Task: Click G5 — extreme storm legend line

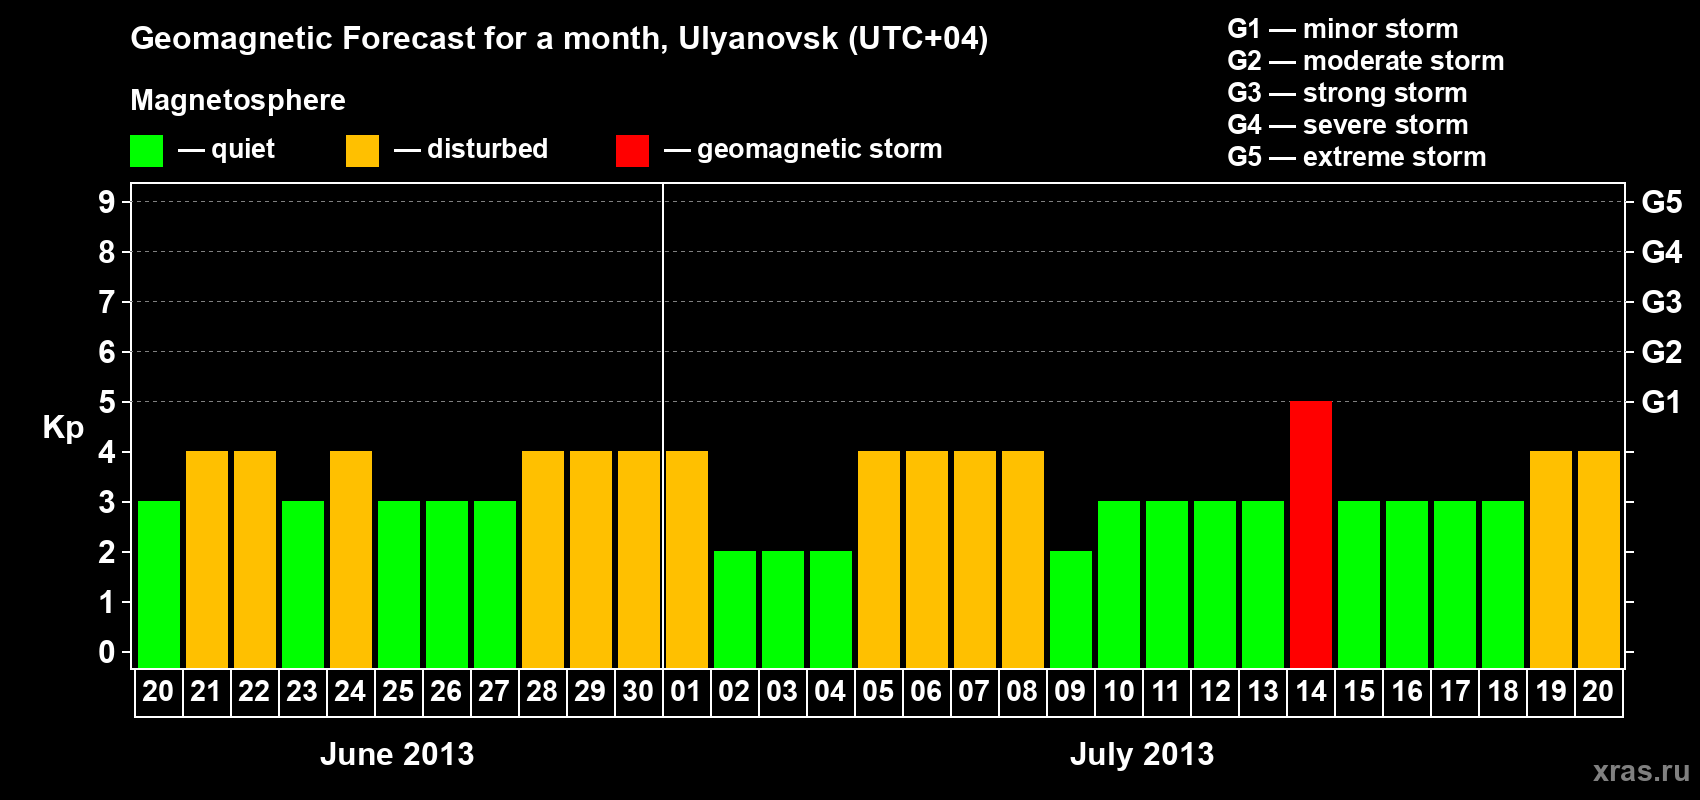Action: click(x=1357, y=157)
